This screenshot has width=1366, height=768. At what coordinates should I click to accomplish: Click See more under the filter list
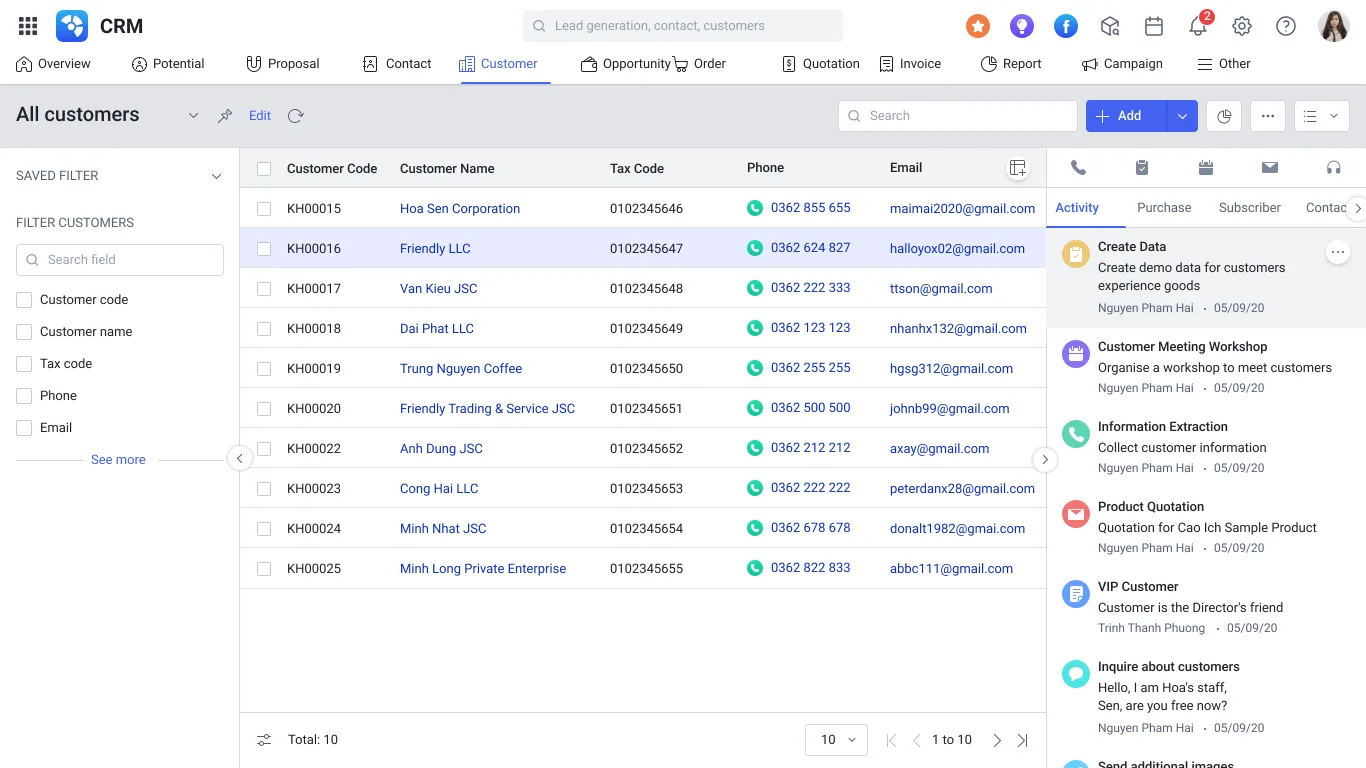coord(118,459)
